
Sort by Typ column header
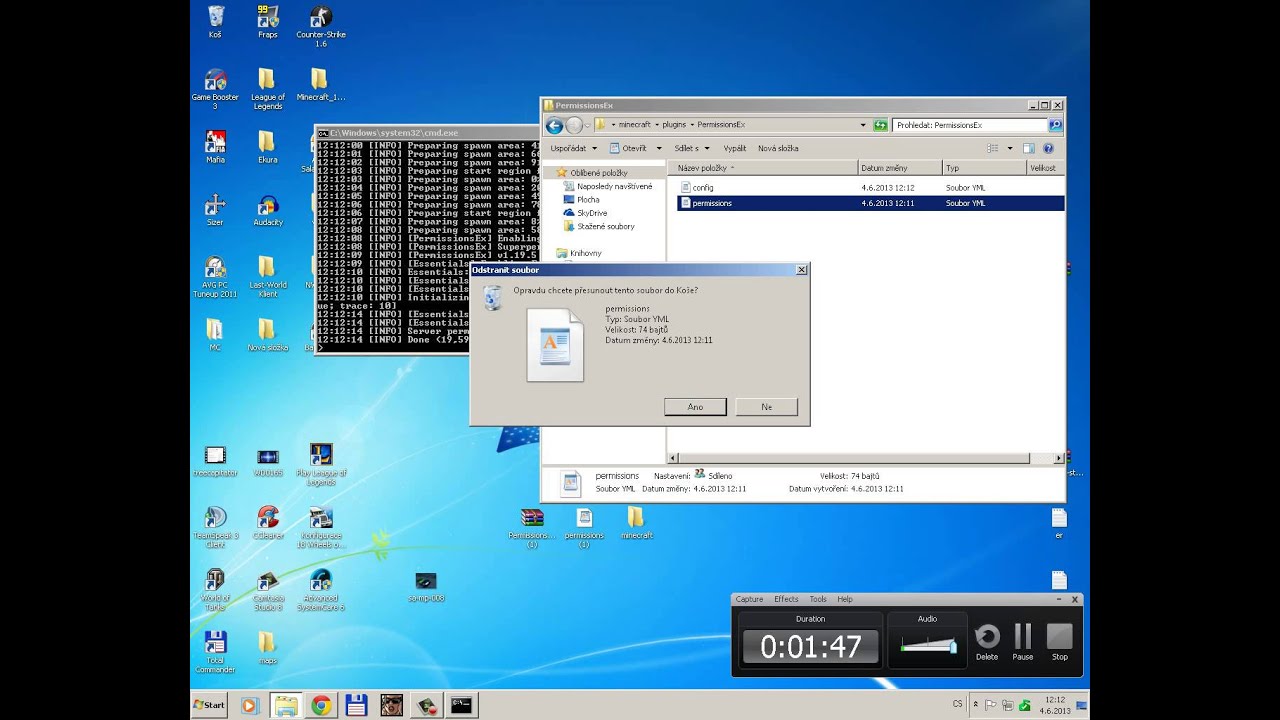pos(985,168)
